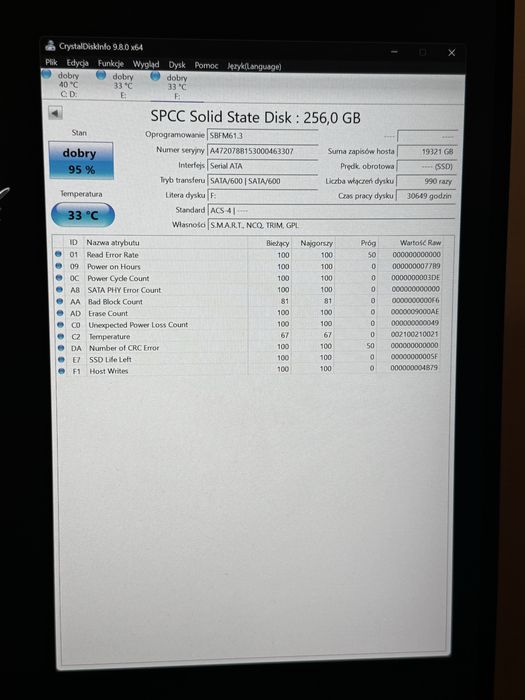Select the Number of CRC Error row
525x700 pixels.
click(248, 347)
